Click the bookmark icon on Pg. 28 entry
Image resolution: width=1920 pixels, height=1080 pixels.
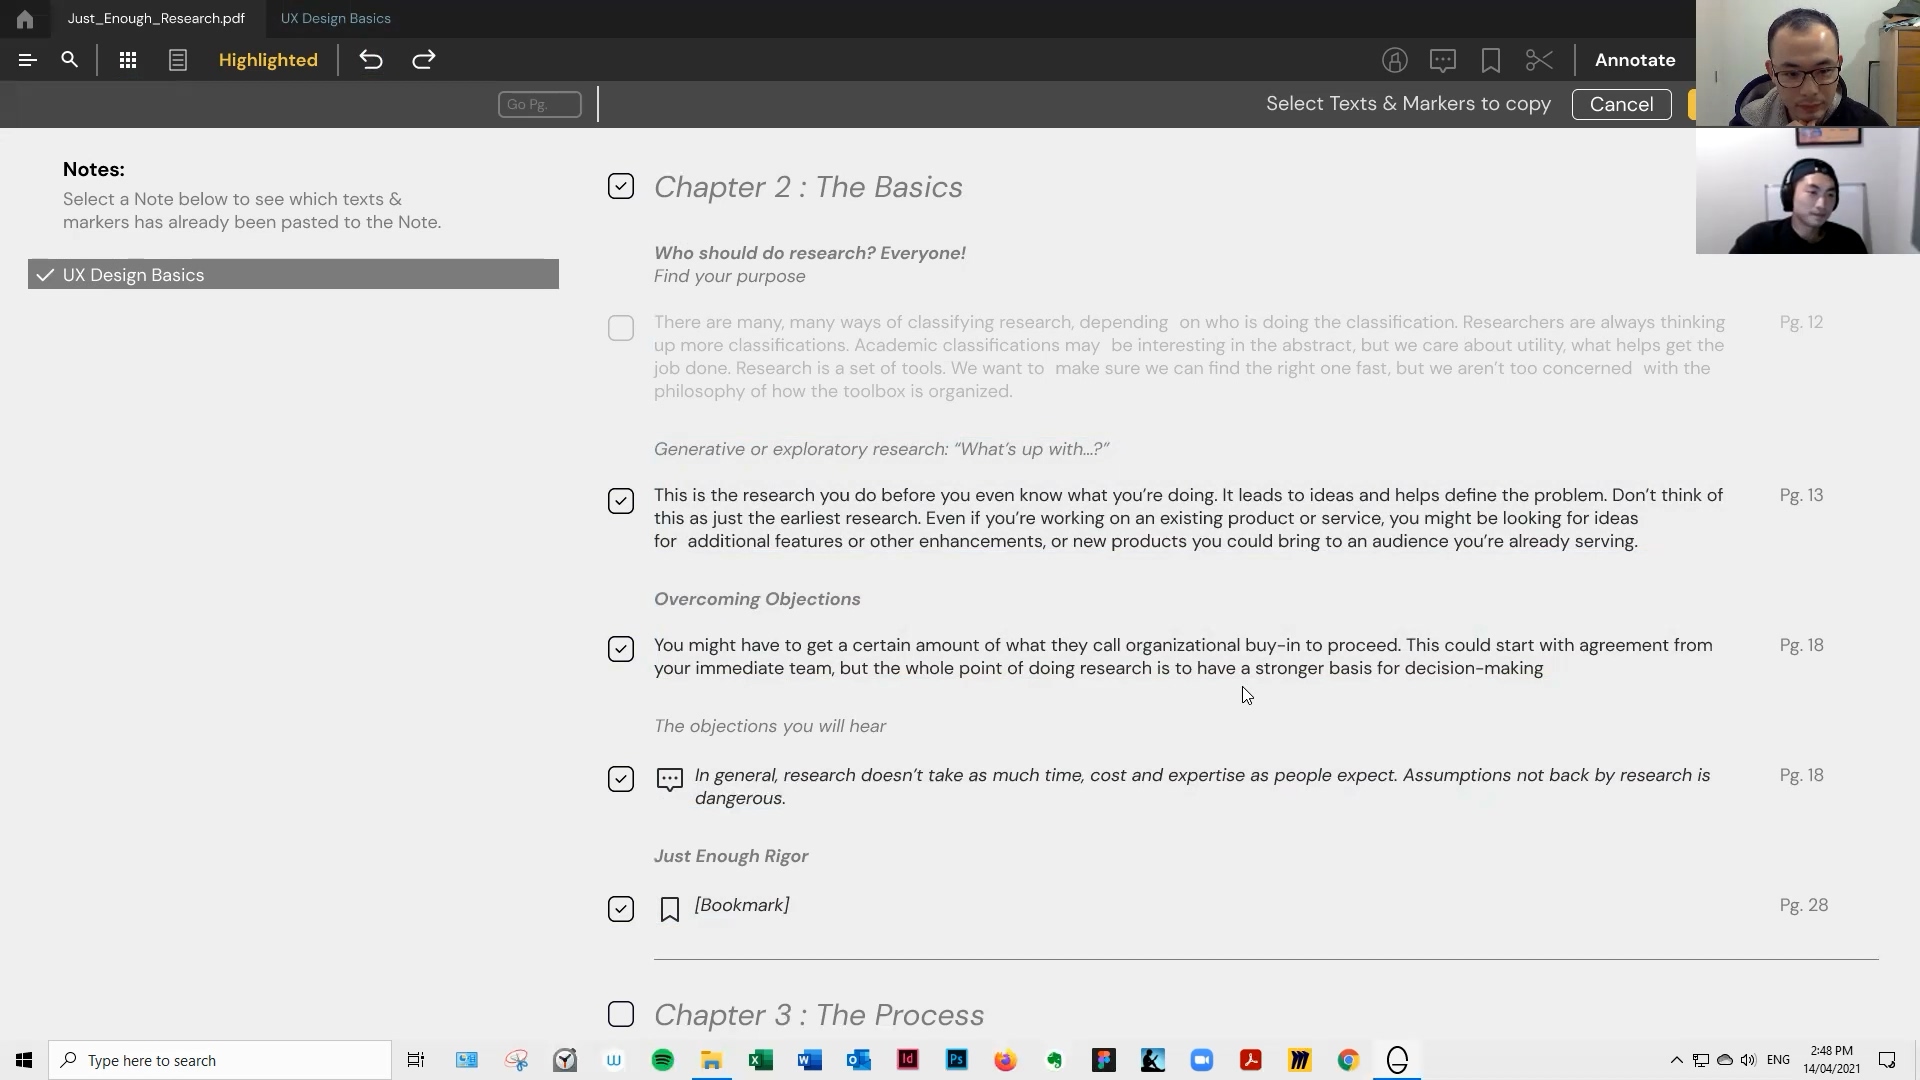670,909
